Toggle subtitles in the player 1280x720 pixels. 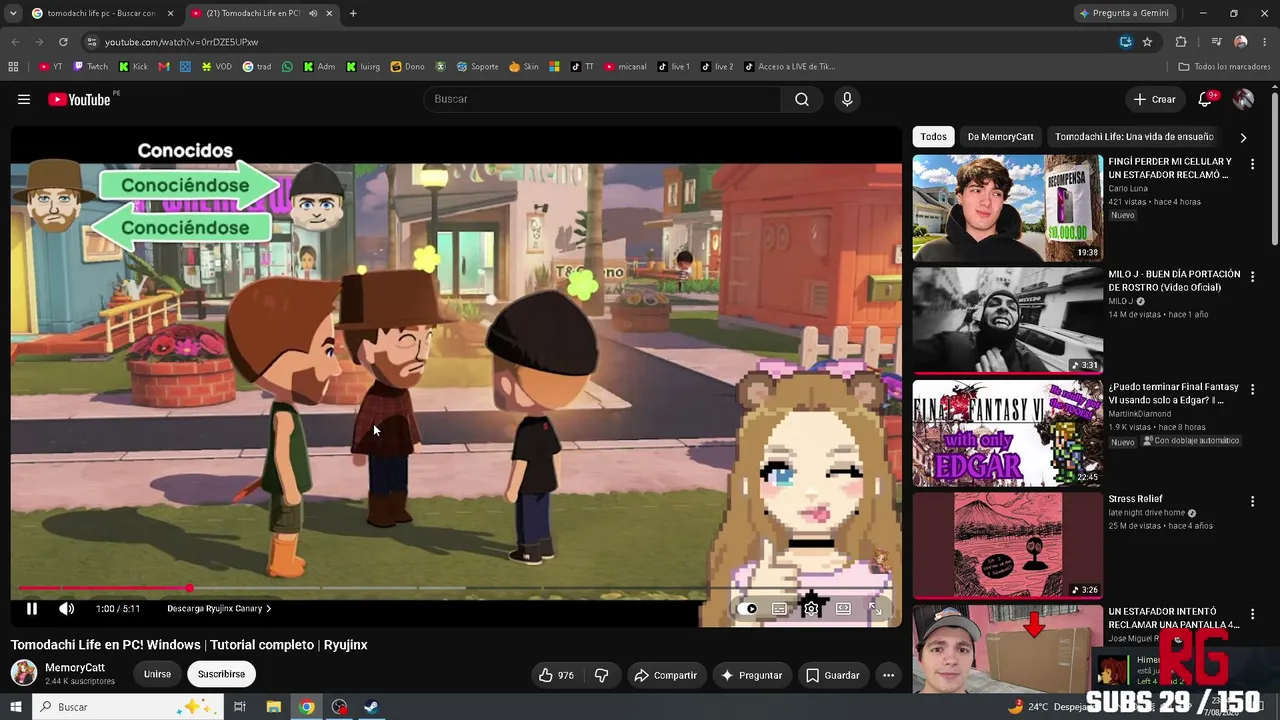coord(779,608)
